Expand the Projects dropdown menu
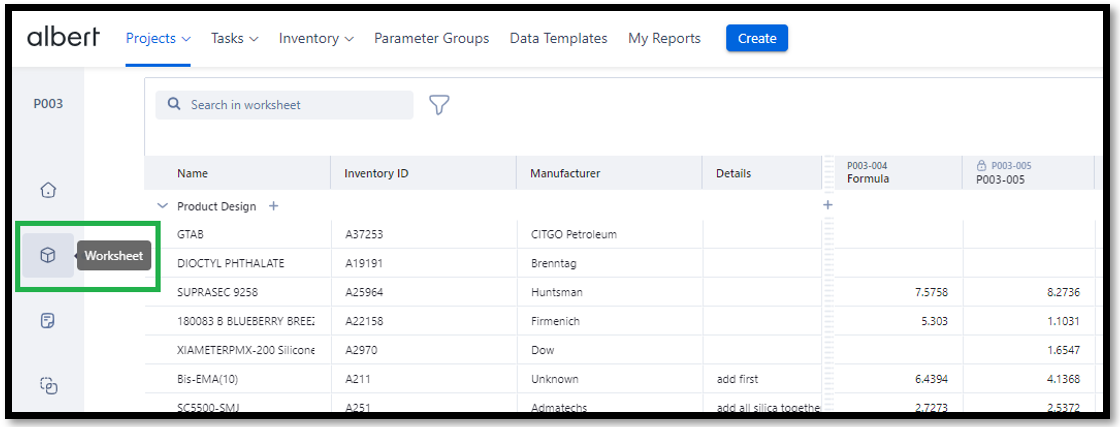The height and width of the screenshot is (427, 1120). pyautogui.click(x=158, y=39)
